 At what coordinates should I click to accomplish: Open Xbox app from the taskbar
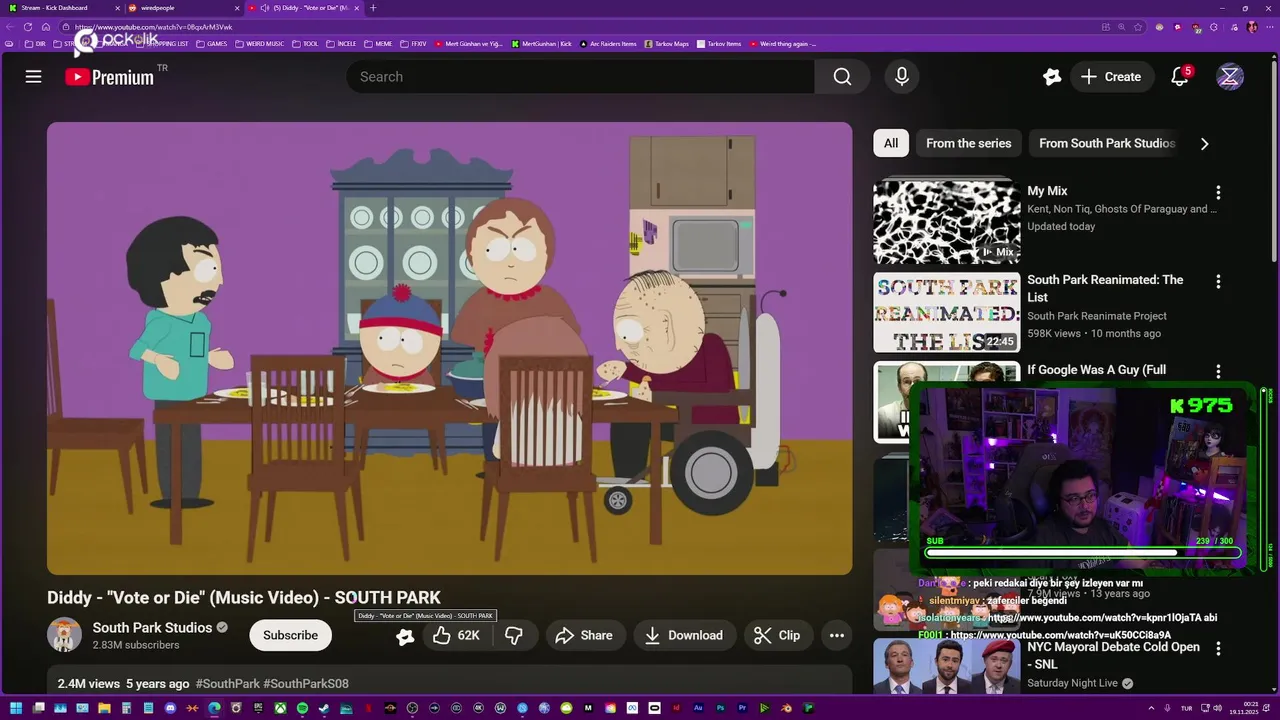(x=280, y=709)
